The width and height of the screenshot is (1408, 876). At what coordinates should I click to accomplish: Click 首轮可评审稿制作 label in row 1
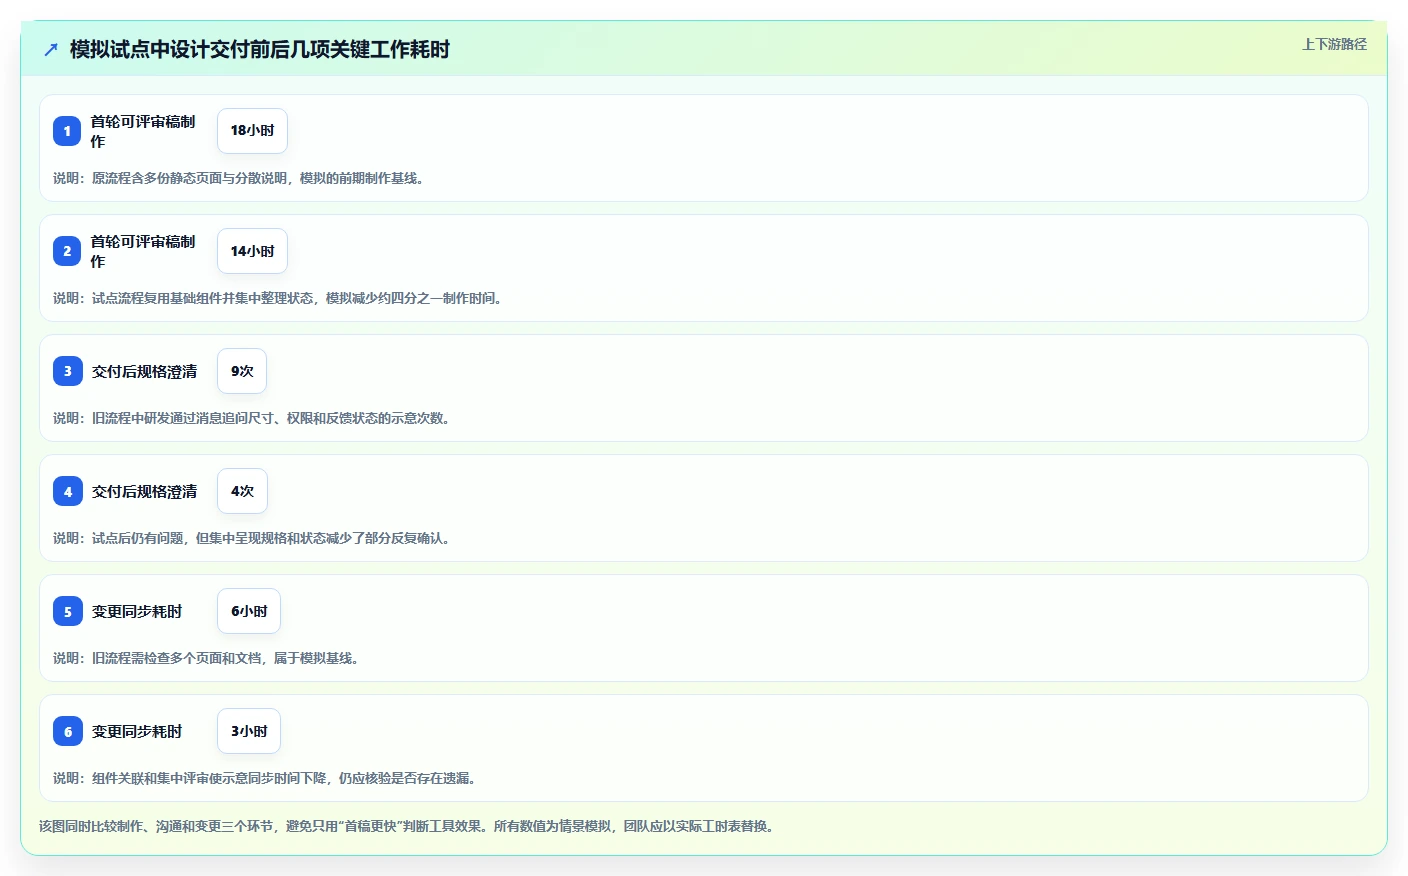coord(143,131)
